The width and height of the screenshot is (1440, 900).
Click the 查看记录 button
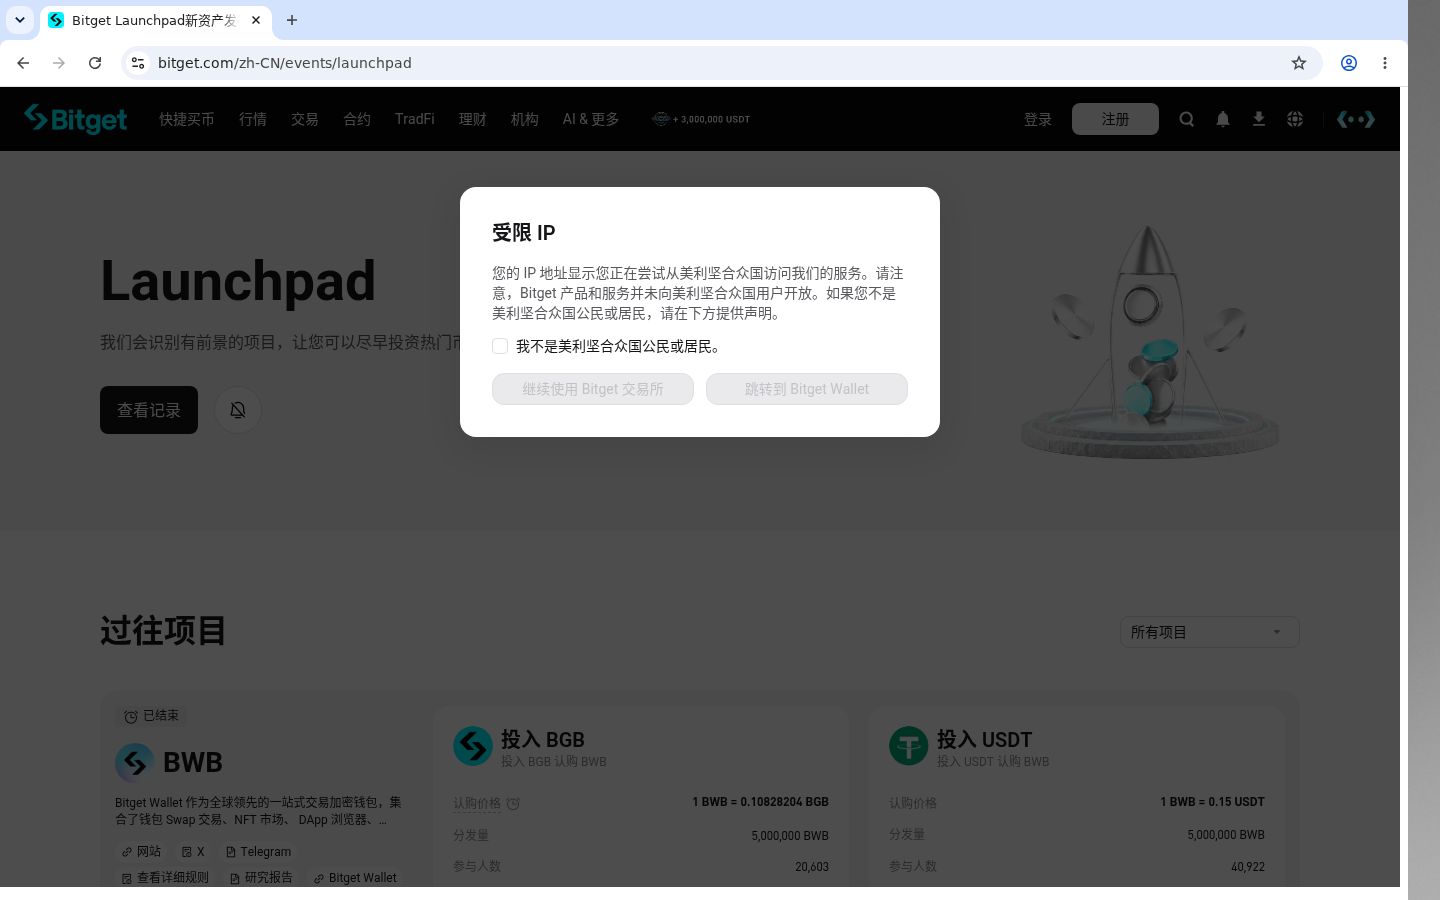pyautogui.click(x=149, y=410)
